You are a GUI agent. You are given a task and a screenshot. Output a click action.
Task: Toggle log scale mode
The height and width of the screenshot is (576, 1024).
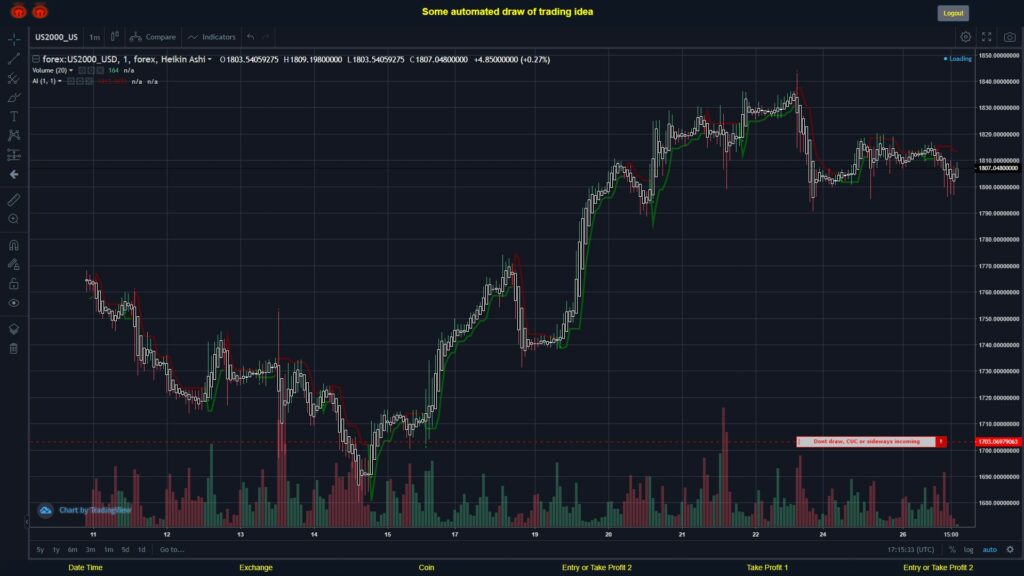[968, 550]
